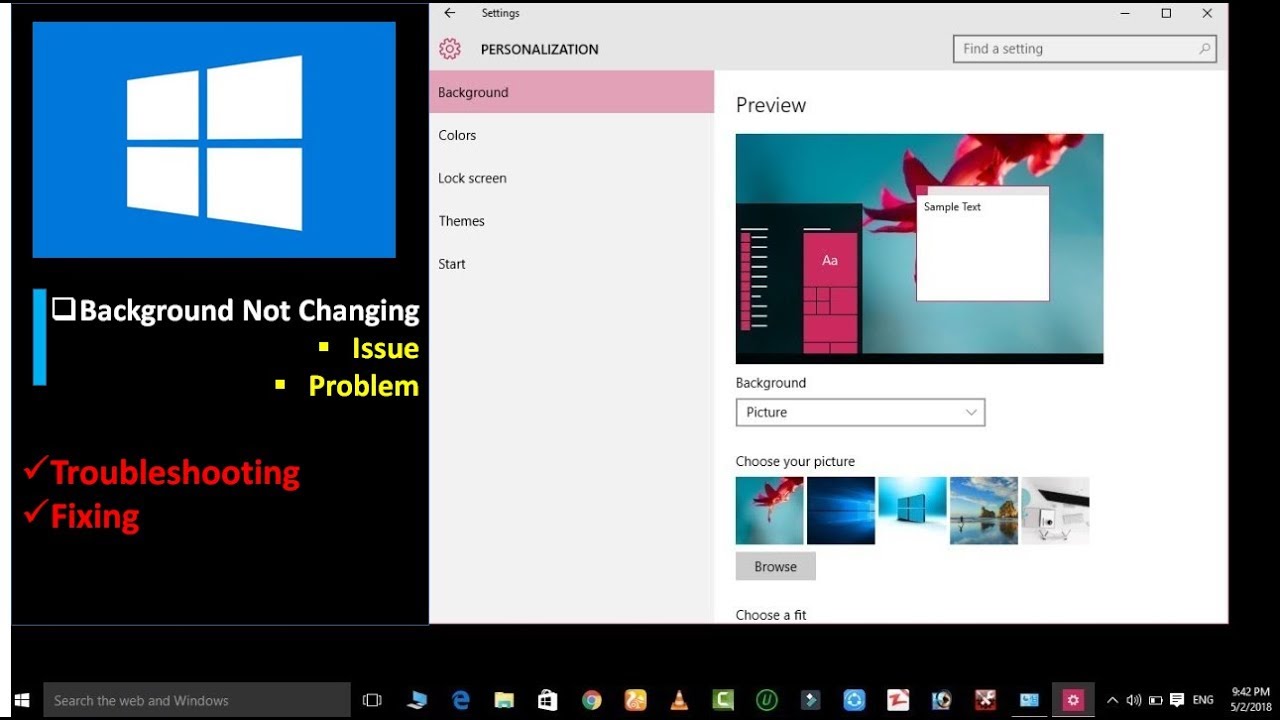Click the Preview heading
Screen dimensions: 1280x720
[x=771, y=105]
